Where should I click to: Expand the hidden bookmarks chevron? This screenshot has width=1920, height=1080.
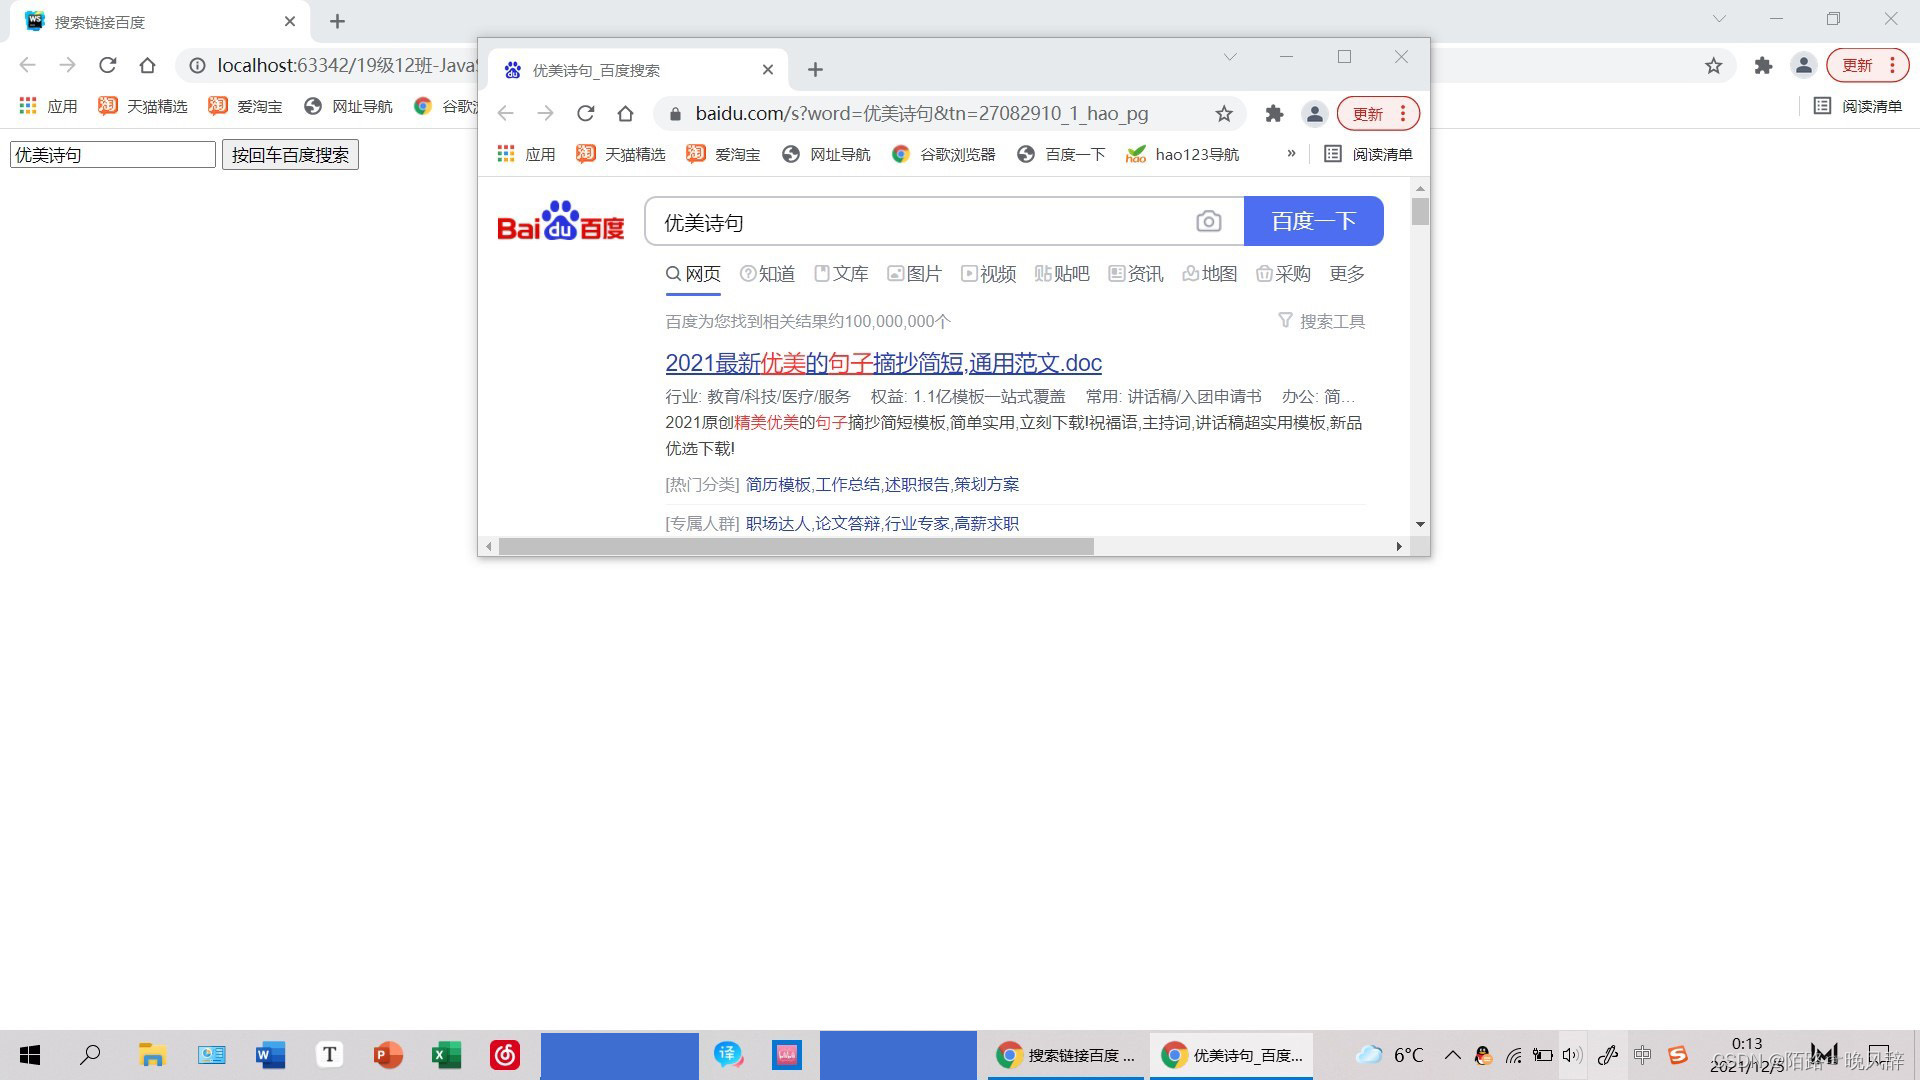pos(1291,153)
